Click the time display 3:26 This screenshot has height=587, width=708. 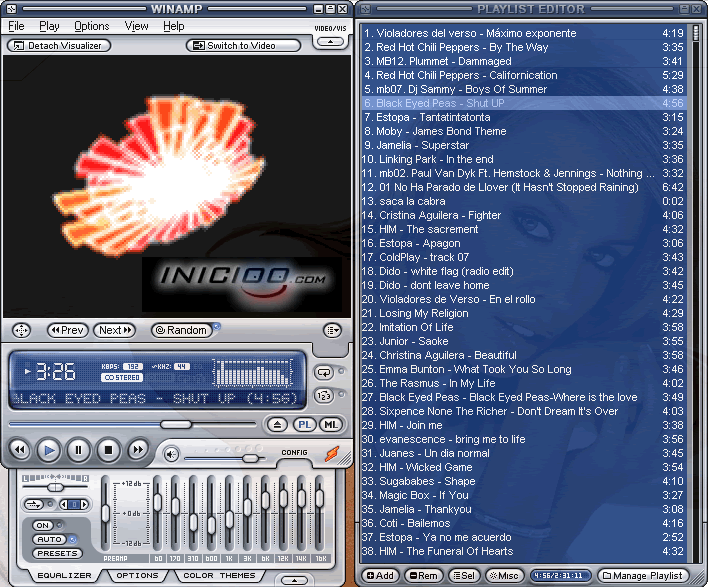point(55,372)
